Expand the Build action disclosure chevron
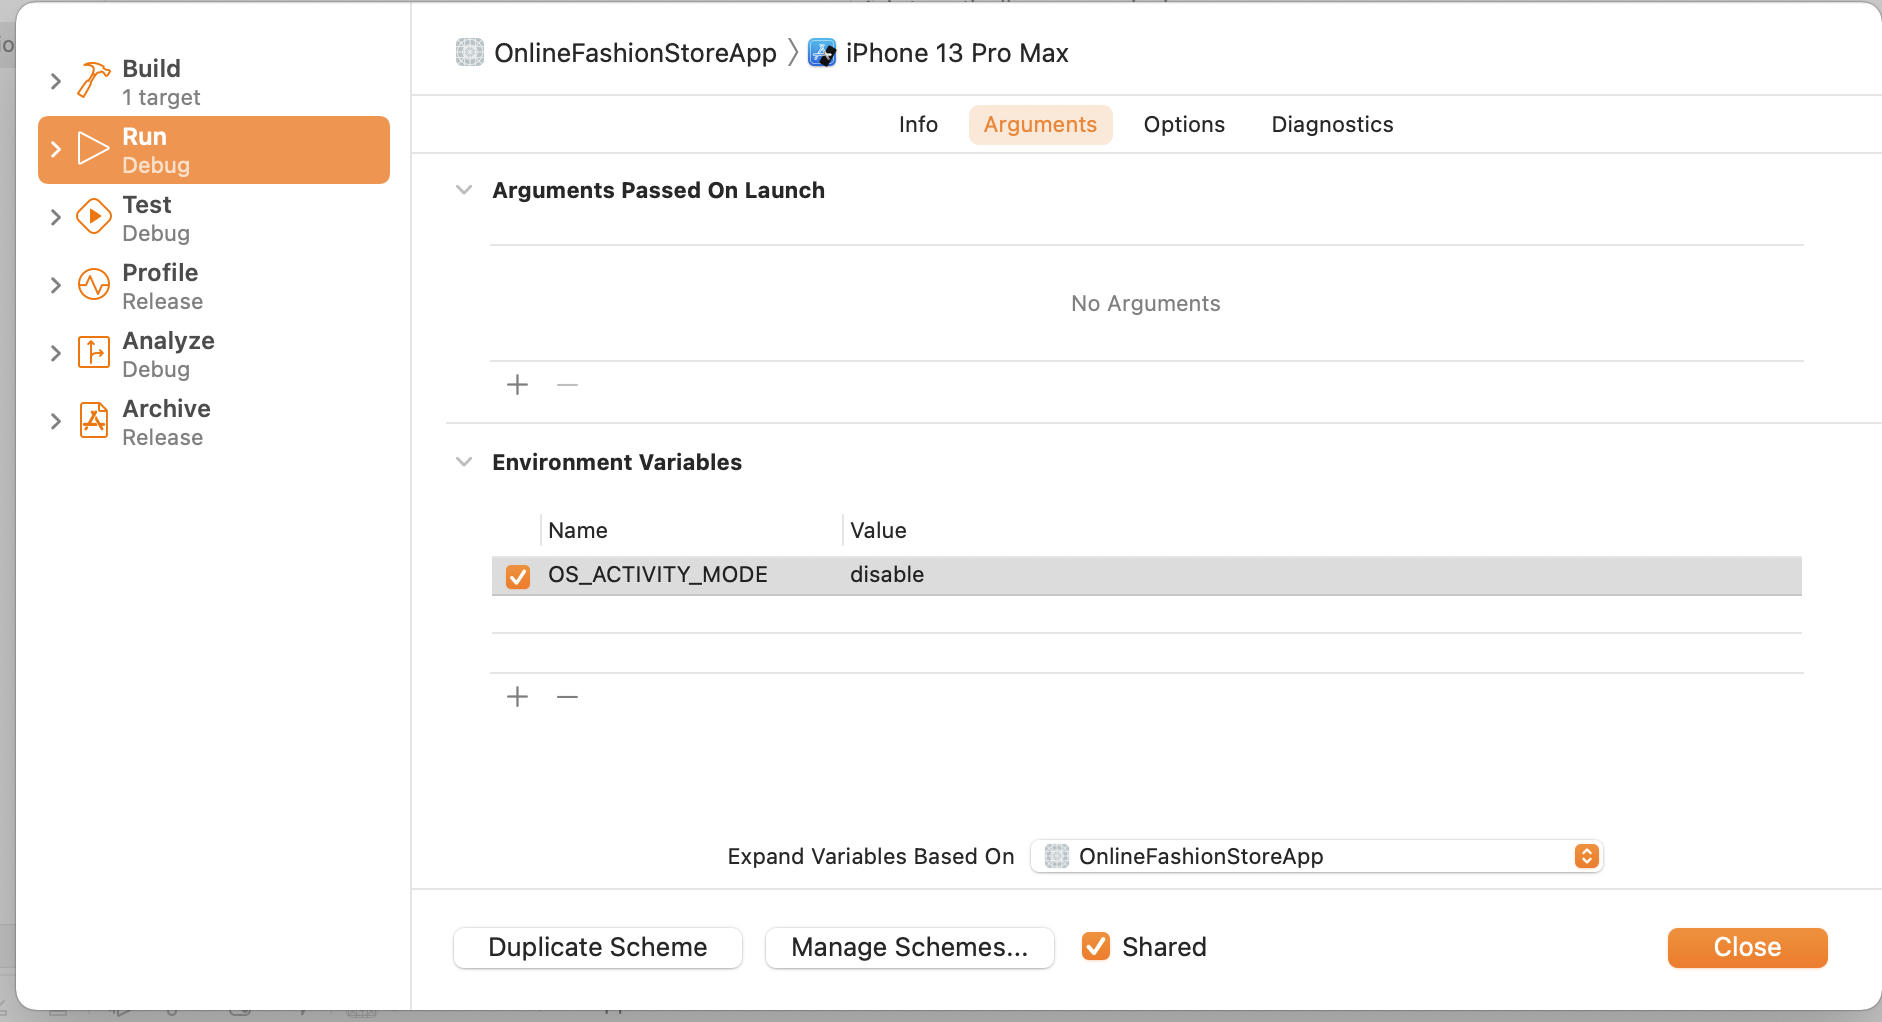The image size is (1882, 1022). [56, 81]
